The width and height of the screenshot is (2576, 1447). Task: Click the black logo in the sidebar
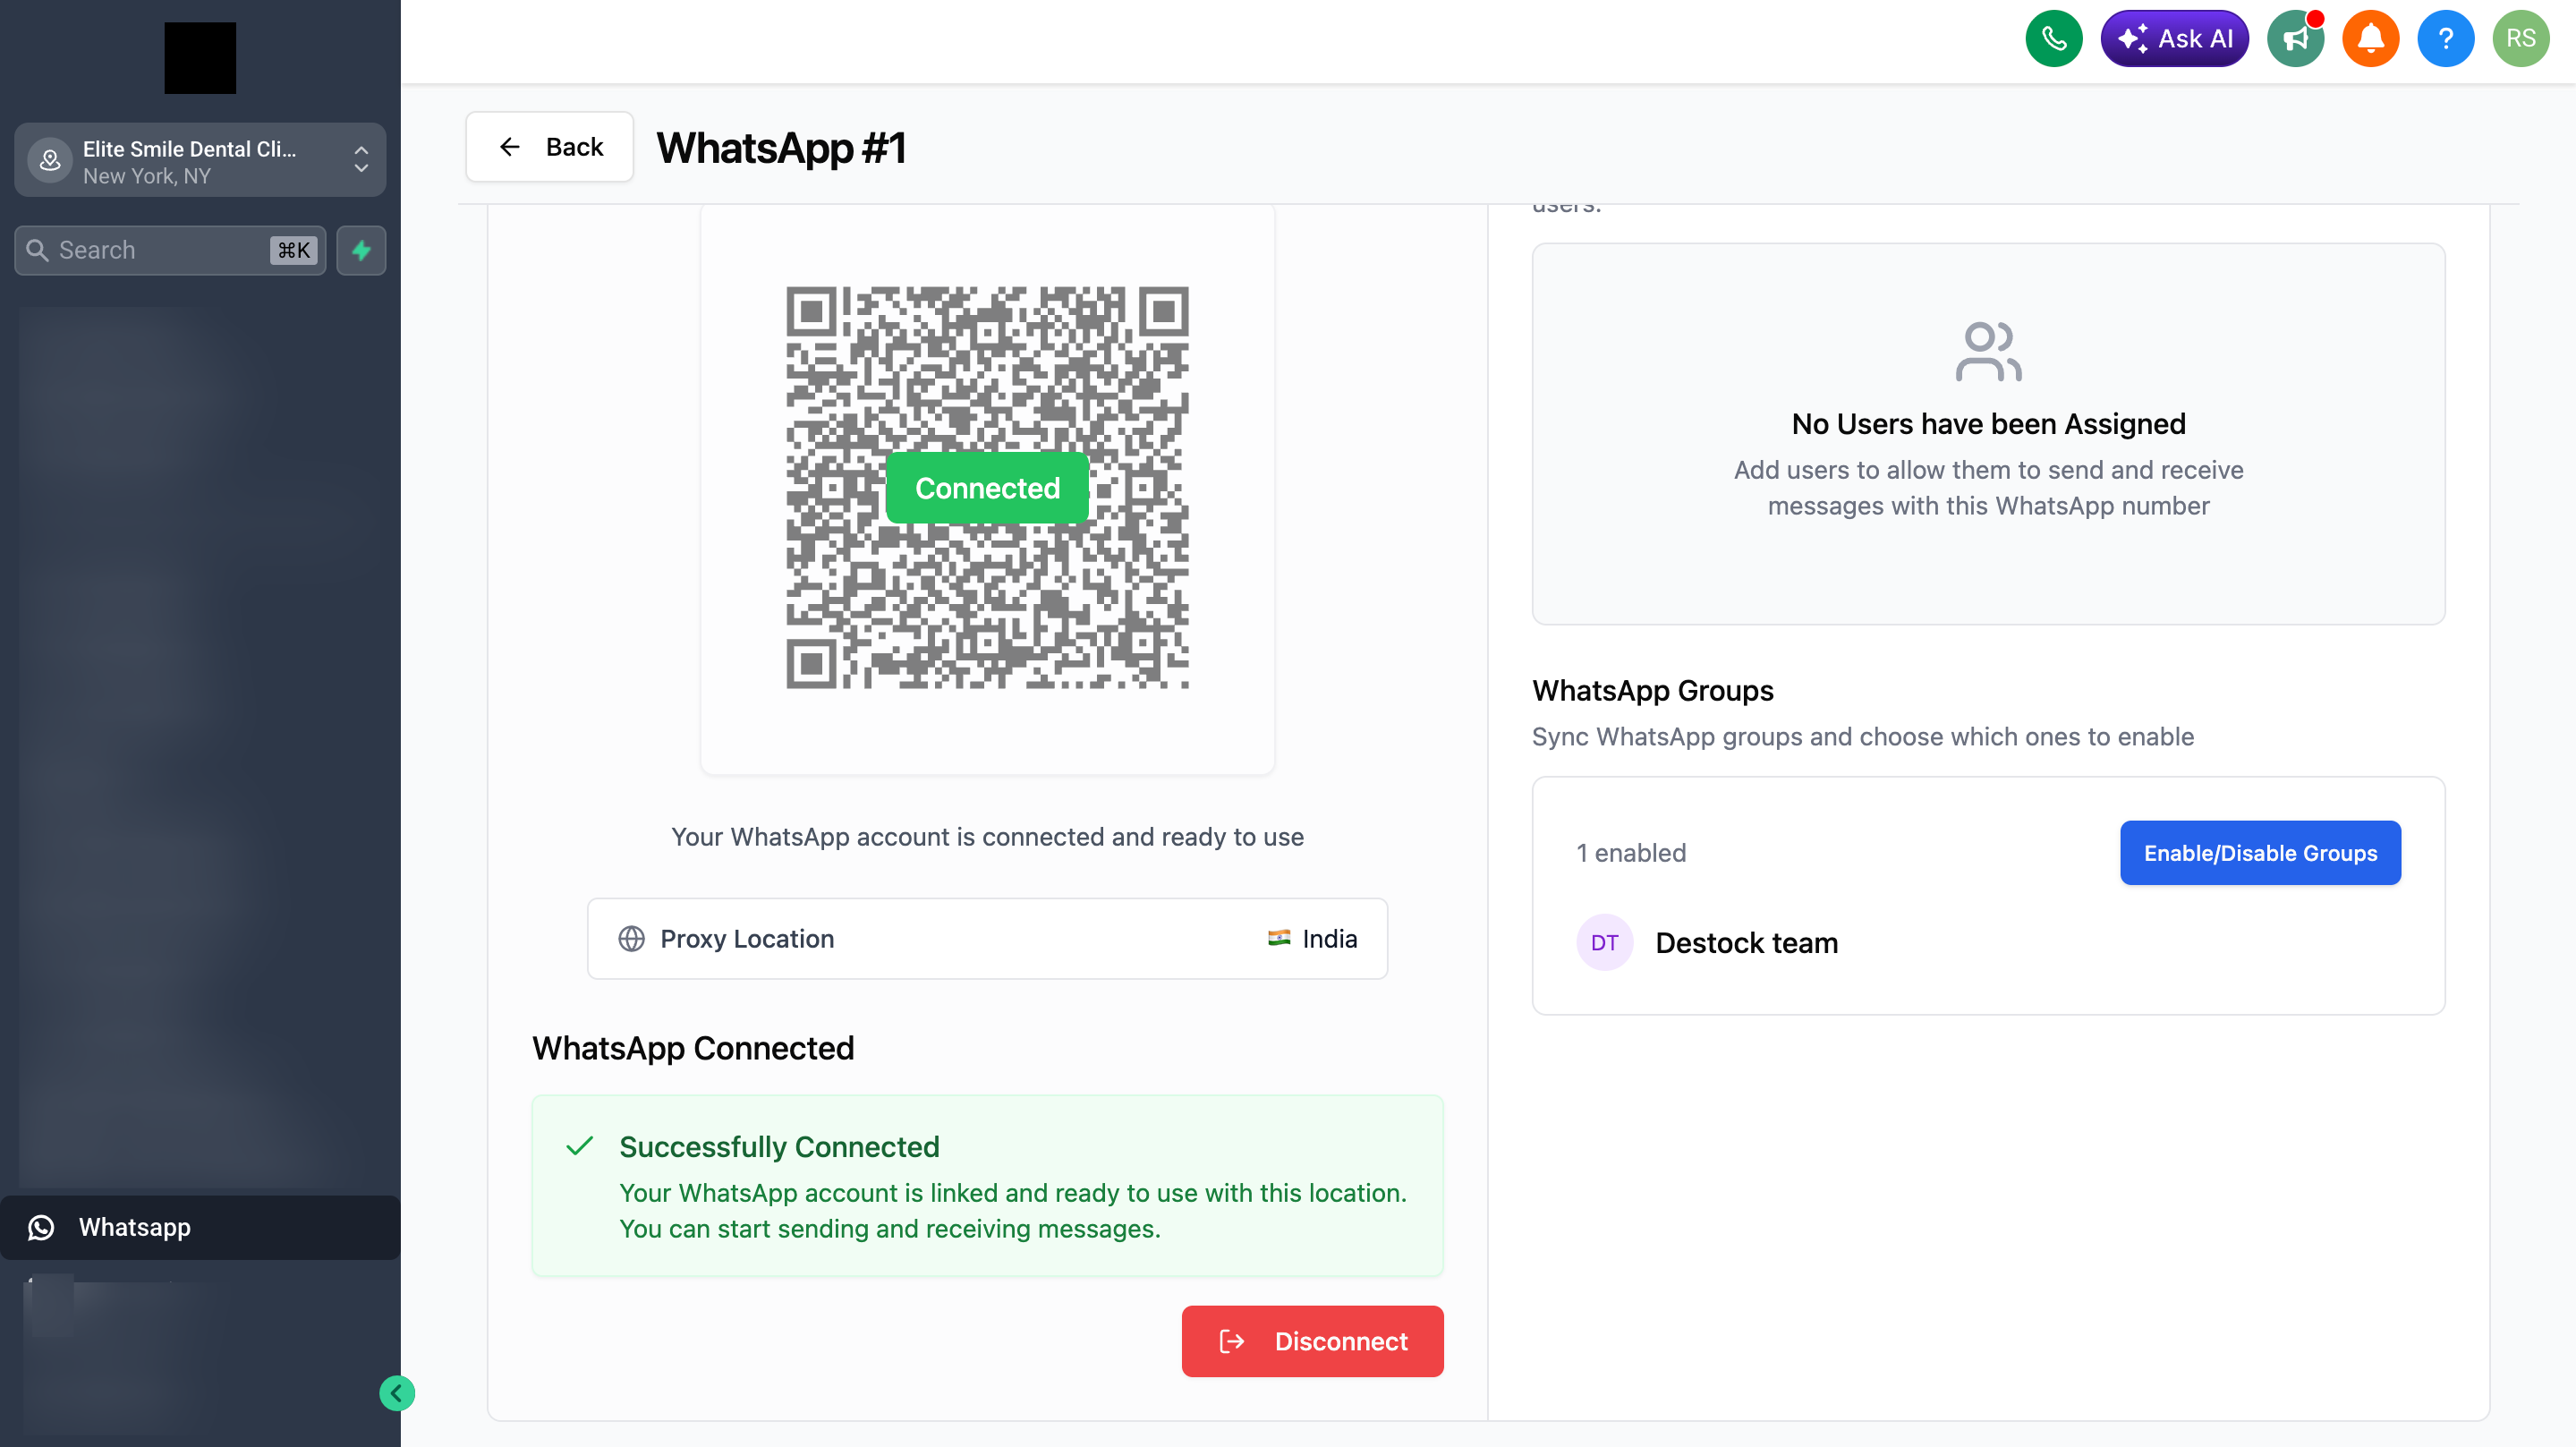[x=200, y=58]
